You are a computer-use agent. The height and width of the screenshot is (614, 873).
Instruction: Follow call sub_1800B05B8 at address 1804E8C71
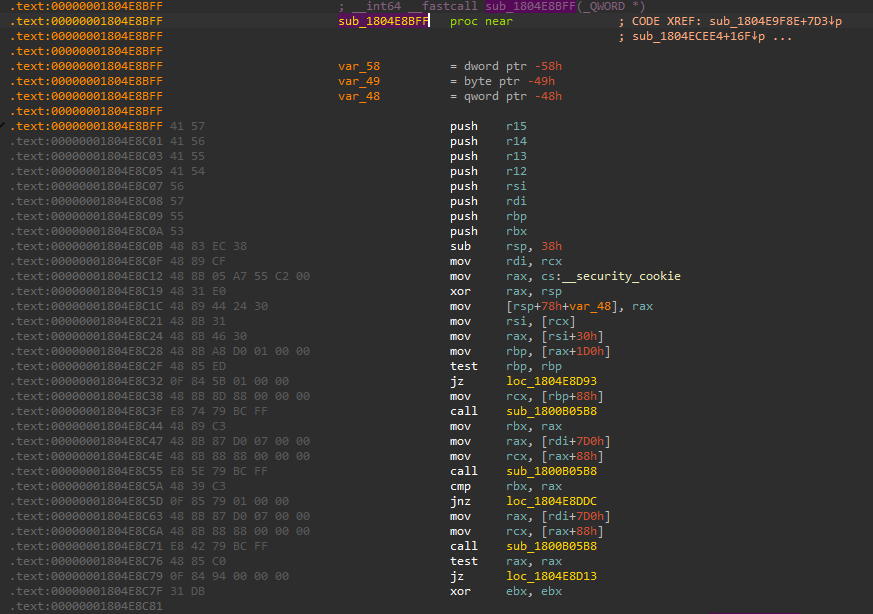pyautogui.click(x=551, y=546)
